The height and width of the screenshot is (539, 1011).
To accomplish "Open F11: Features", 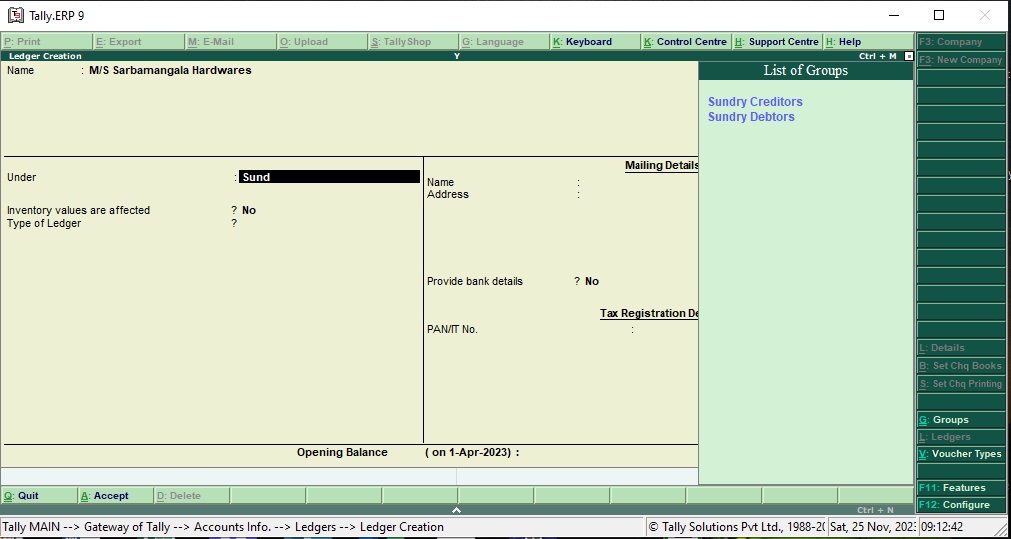I will pos(961,488).
